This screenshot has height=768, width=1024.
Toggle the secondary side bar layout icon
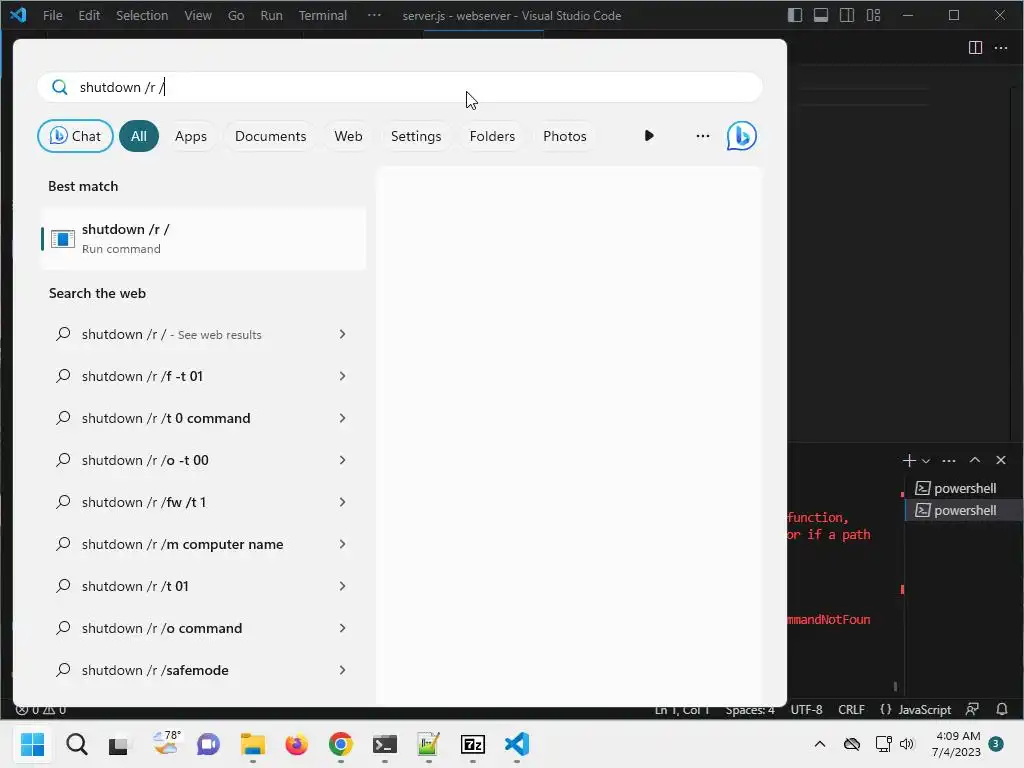pyautogui.click(x=847, y=15)
